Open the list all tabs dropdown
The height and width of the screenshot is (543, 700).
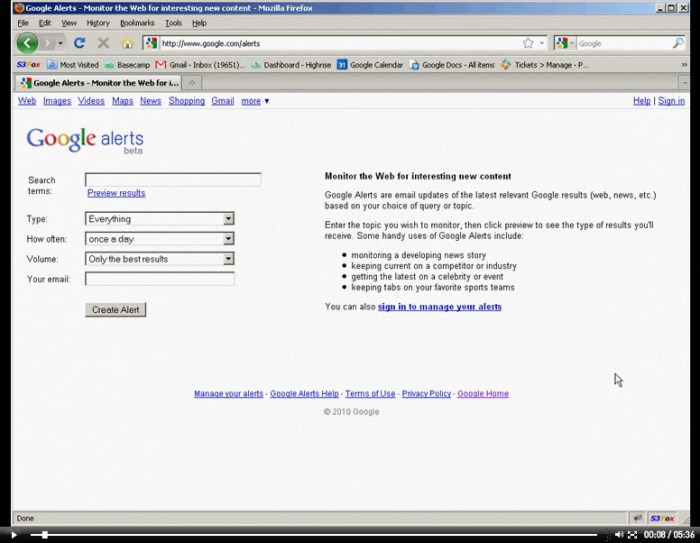(x=684, y=83)
